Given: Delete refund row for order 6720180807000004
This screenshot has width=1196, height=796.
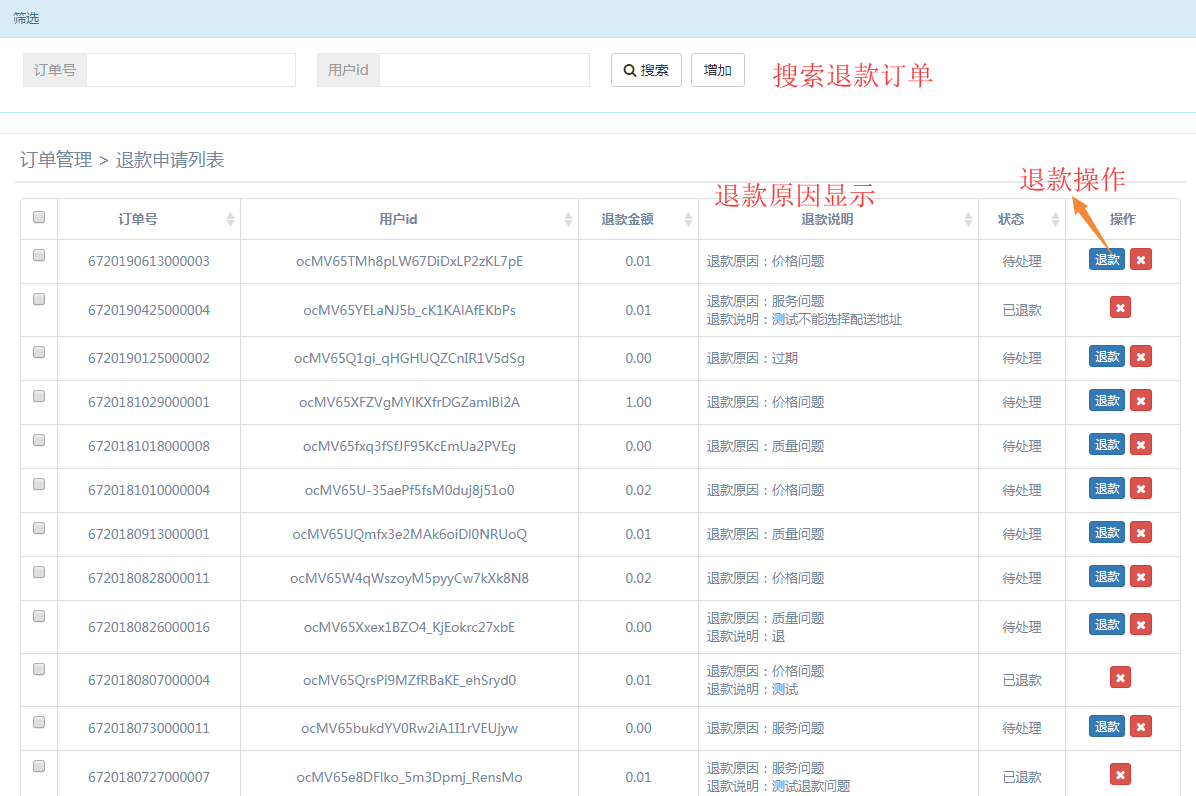Looking at the screenshot, I should [x=1120, y=678].
